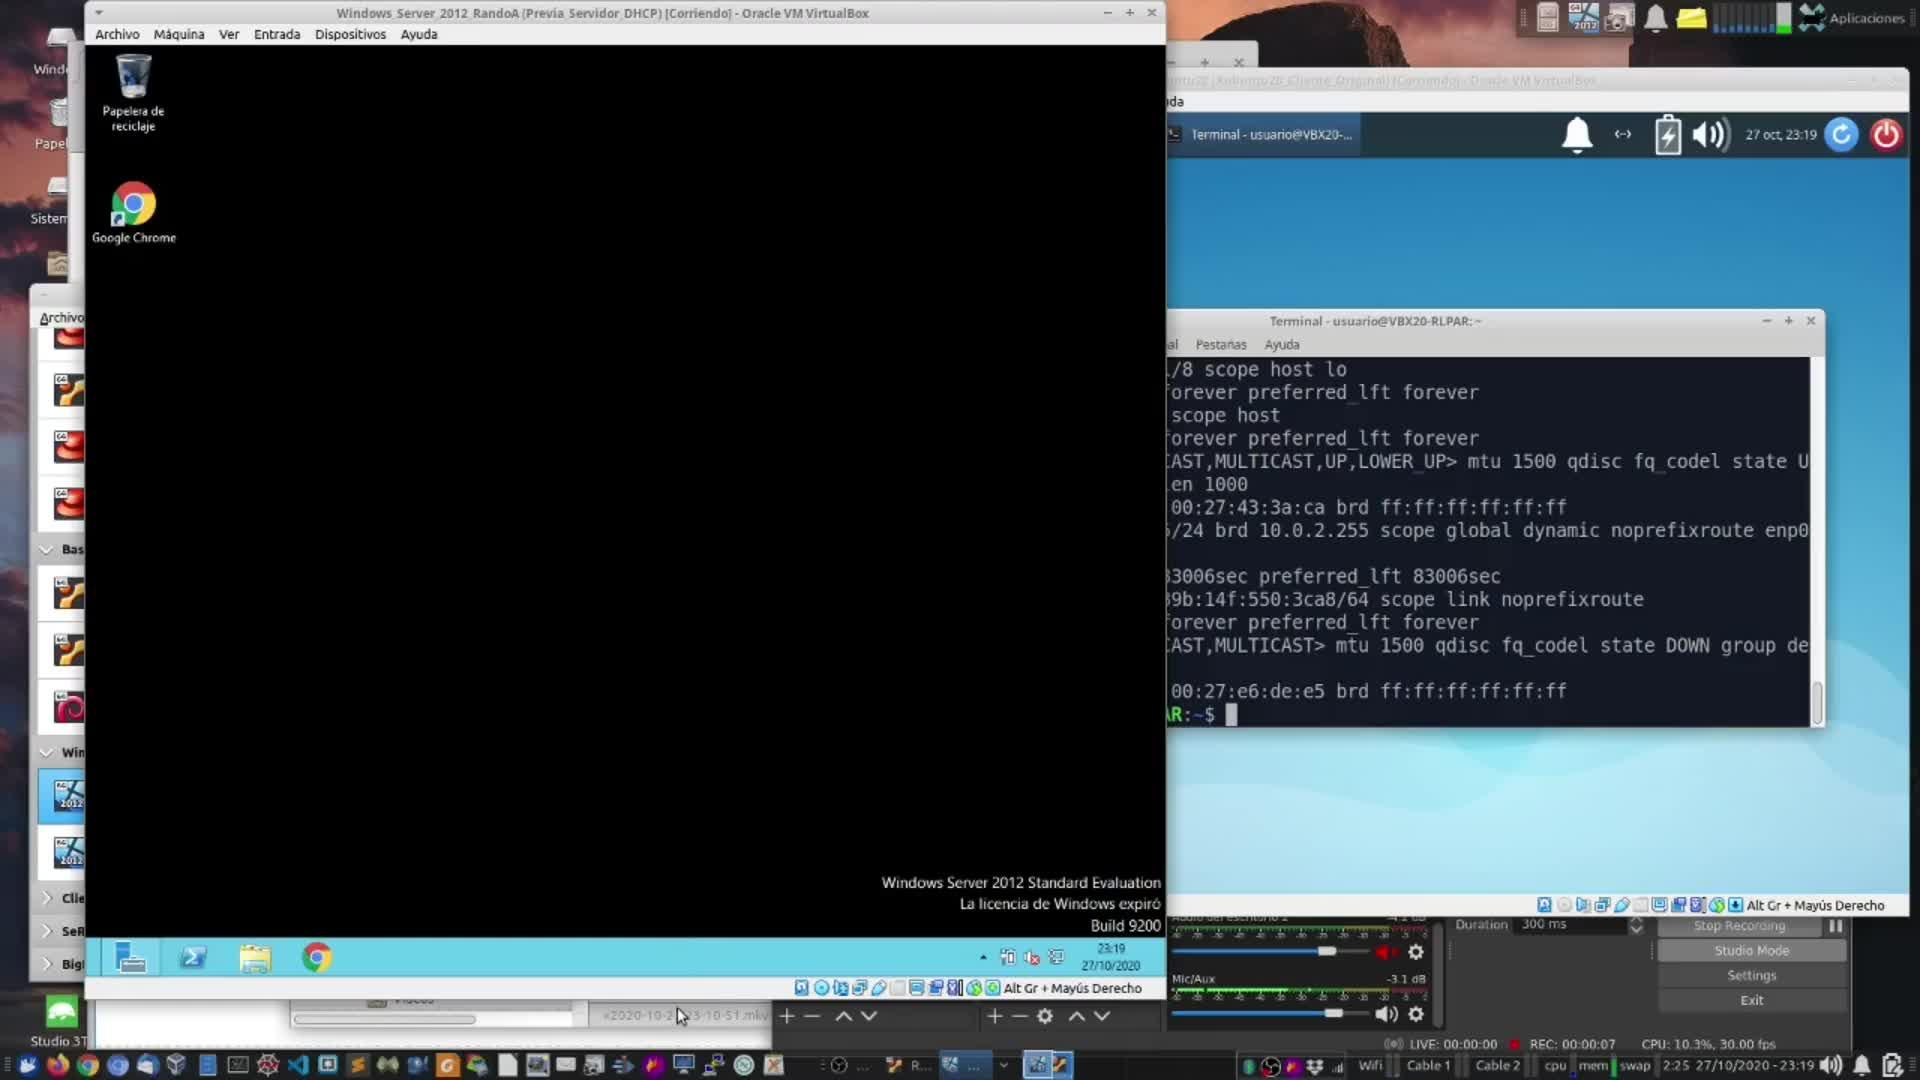Click the notification bell in Xubuntu panel
Viewport: 1920px width, 1080px height.
click(1576, 134)
